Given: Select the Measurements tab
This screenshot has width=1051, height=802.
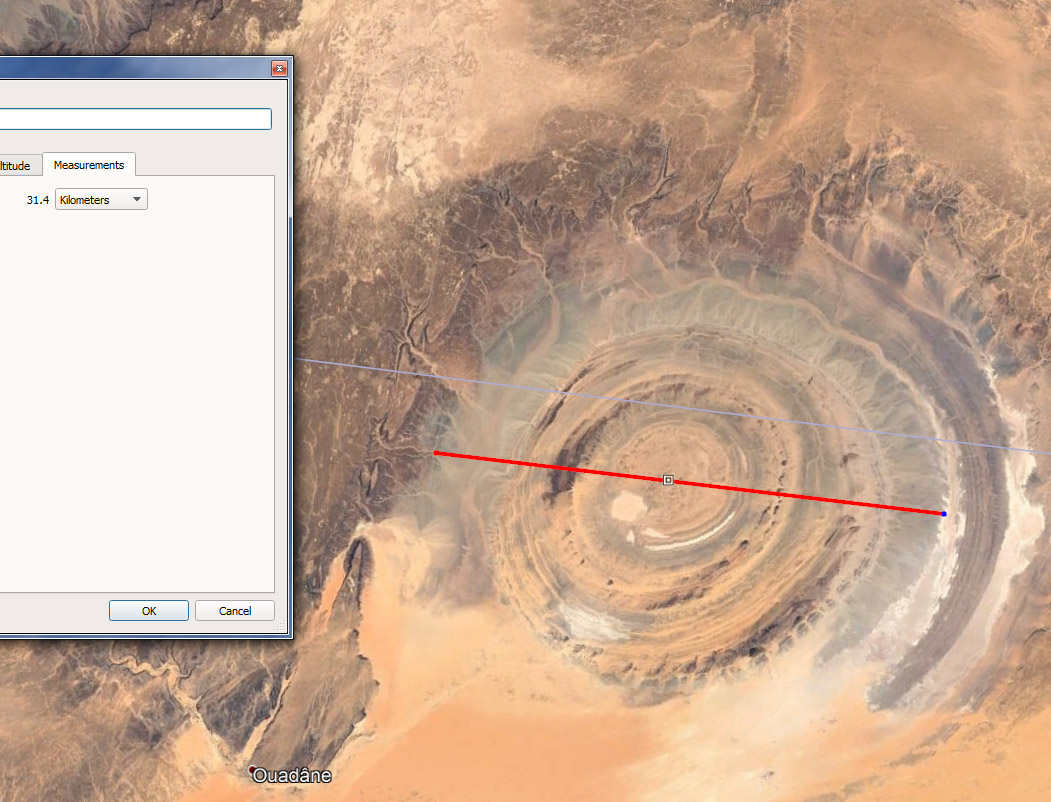Looking at the screenshot, I should [89, 165].
